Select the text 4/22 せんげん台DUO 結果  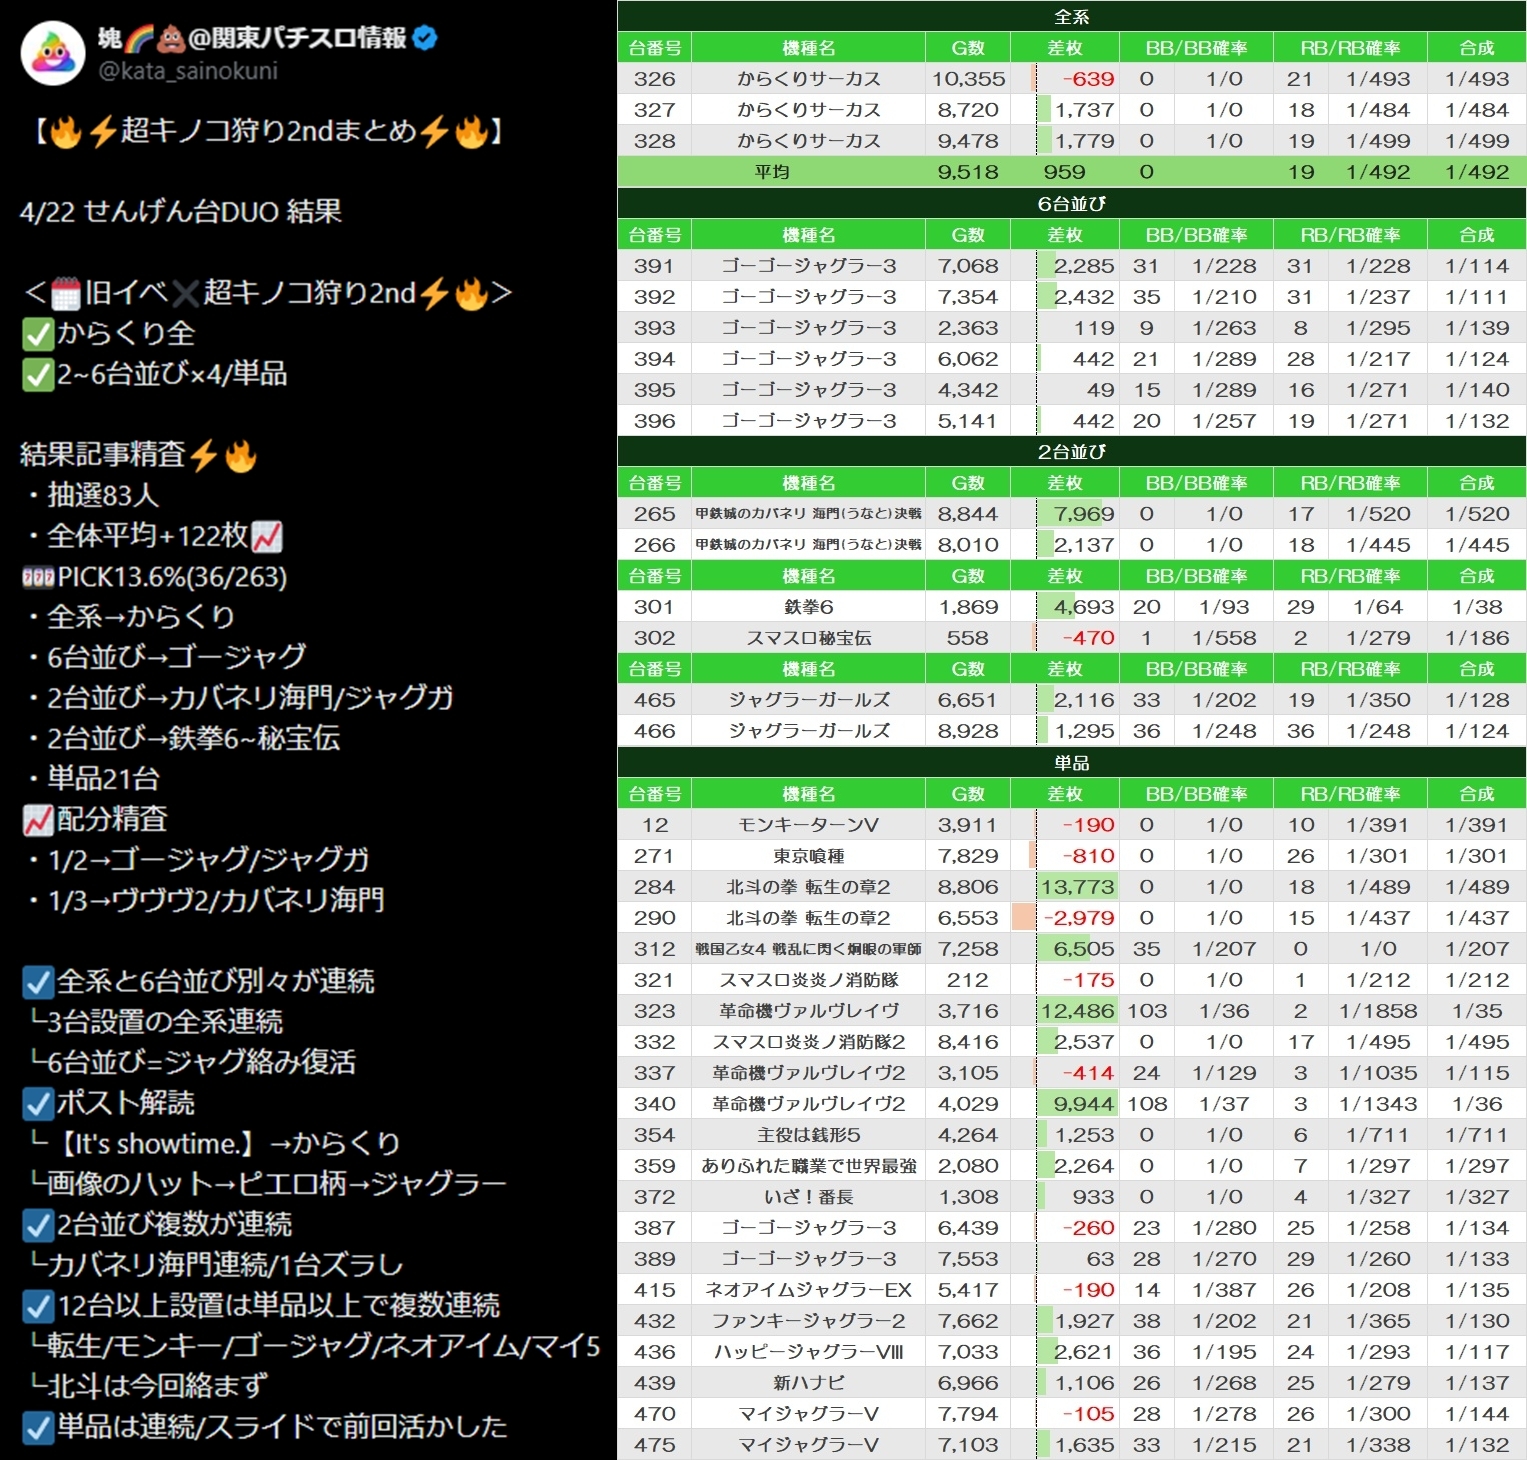point(181,212)
